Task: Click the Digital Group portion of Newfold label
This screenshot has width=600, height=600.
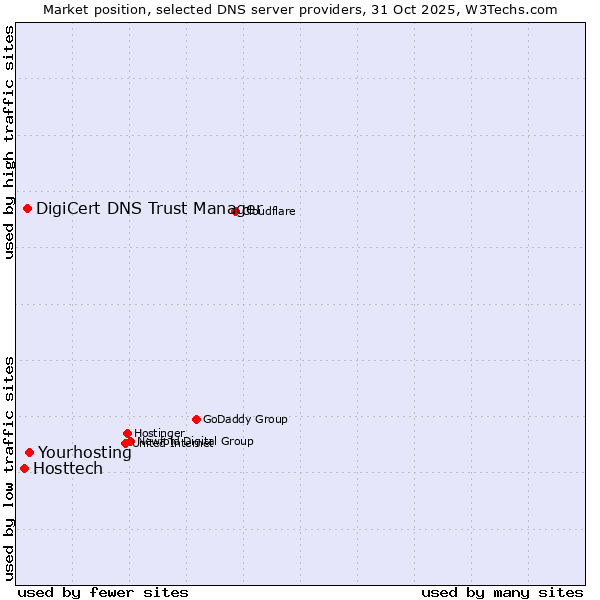Action: coord(218,441)
